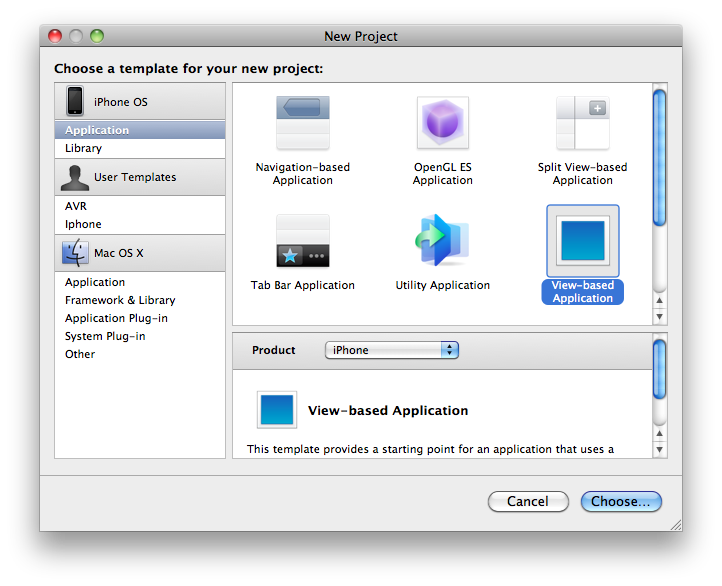Click the User Templates silhouette icon
The image size is (722, 586).
tap(75, 177)
